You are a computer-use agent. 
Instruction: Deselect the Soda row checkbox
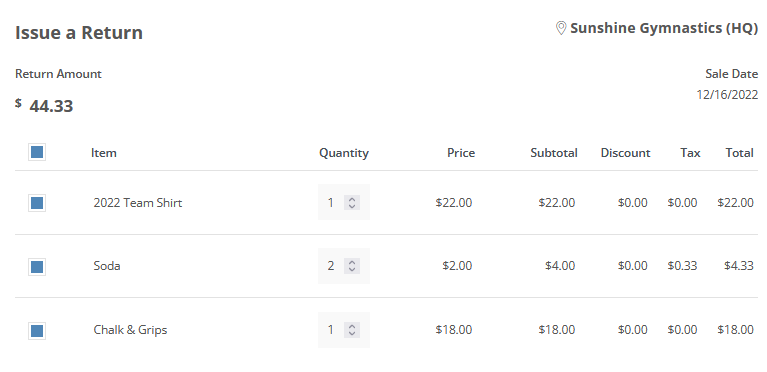(37, 267)
